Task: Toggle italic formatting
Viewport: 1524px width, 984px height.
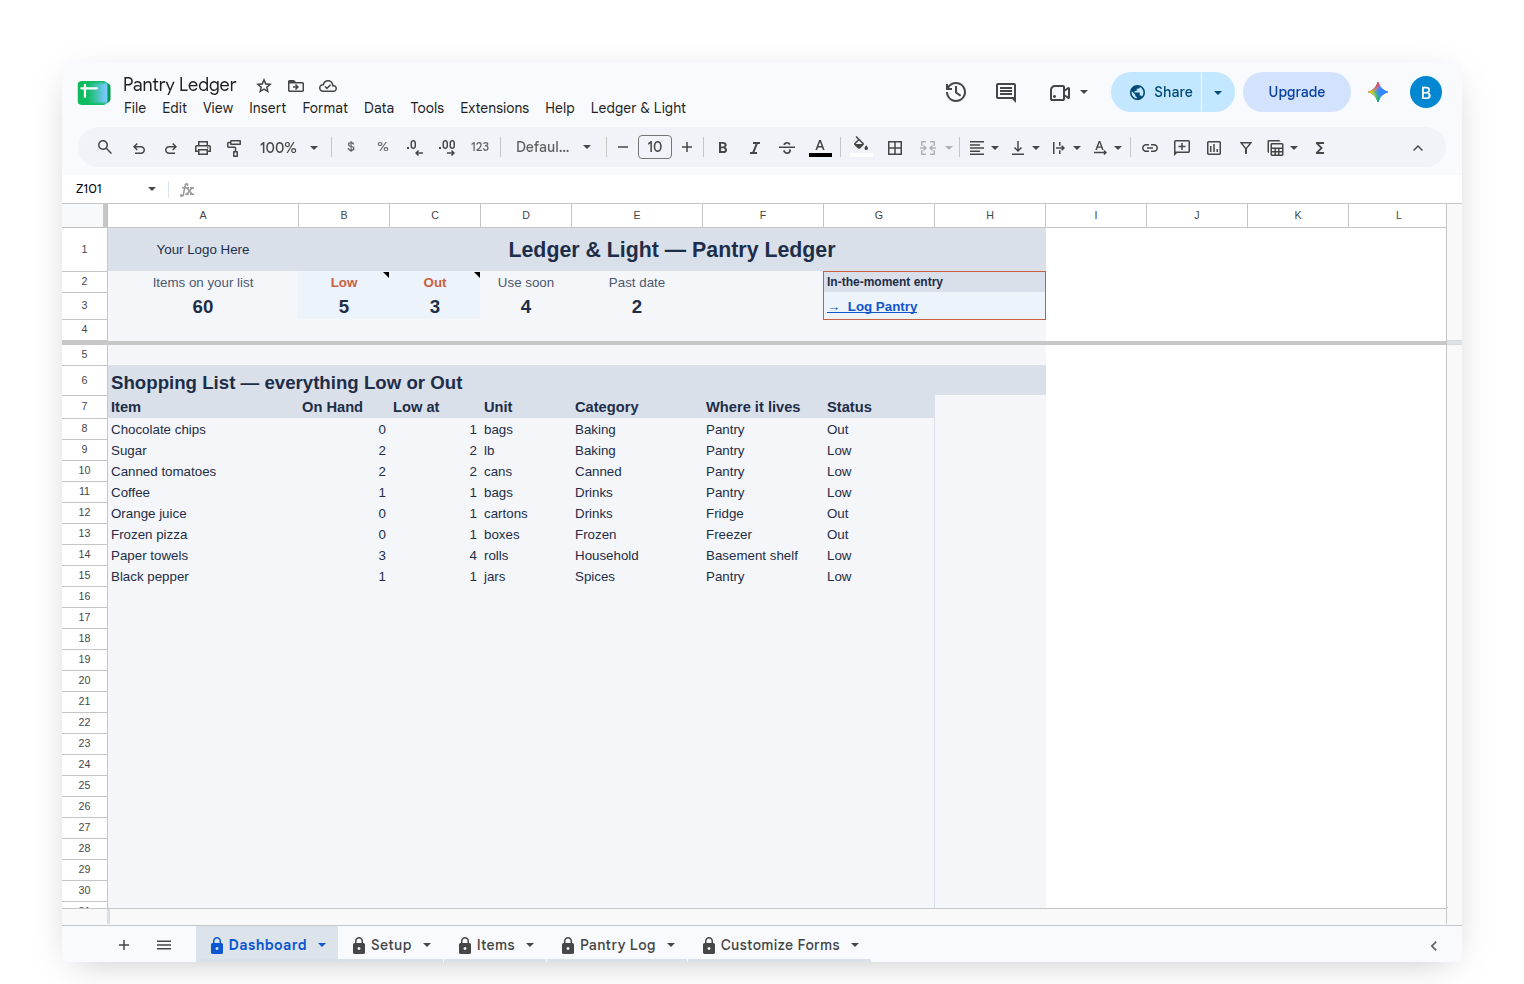Action: click(755, 148)
